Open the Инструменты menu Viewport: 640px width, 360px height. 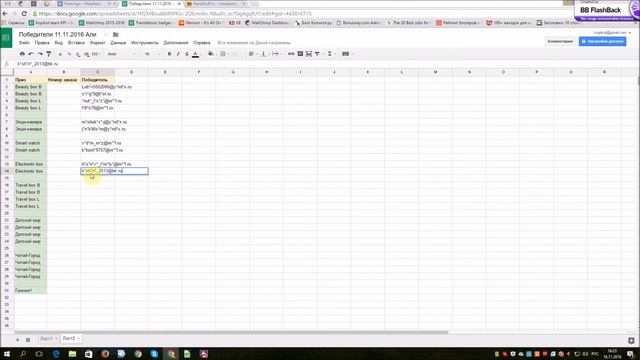pyautogui.click(x=144, y=42)
